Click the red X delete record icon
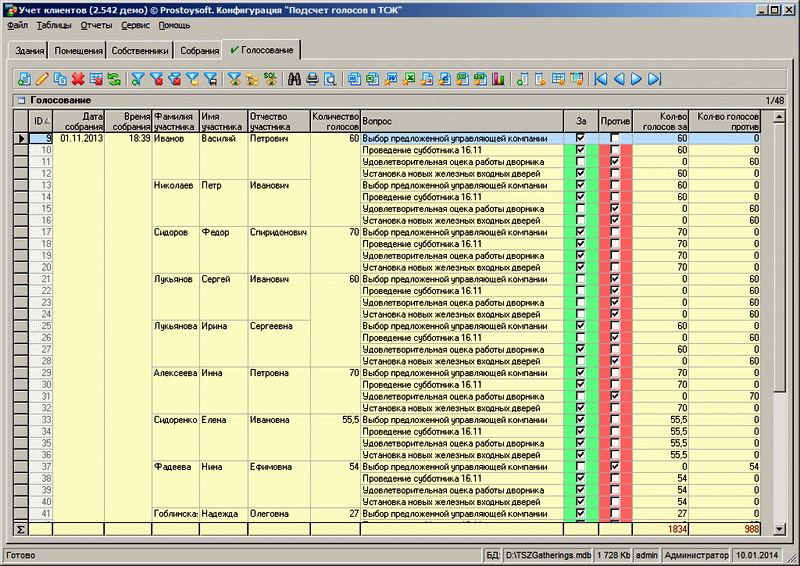The height and width of the screenshot is (566, 800). click(78, 79)
